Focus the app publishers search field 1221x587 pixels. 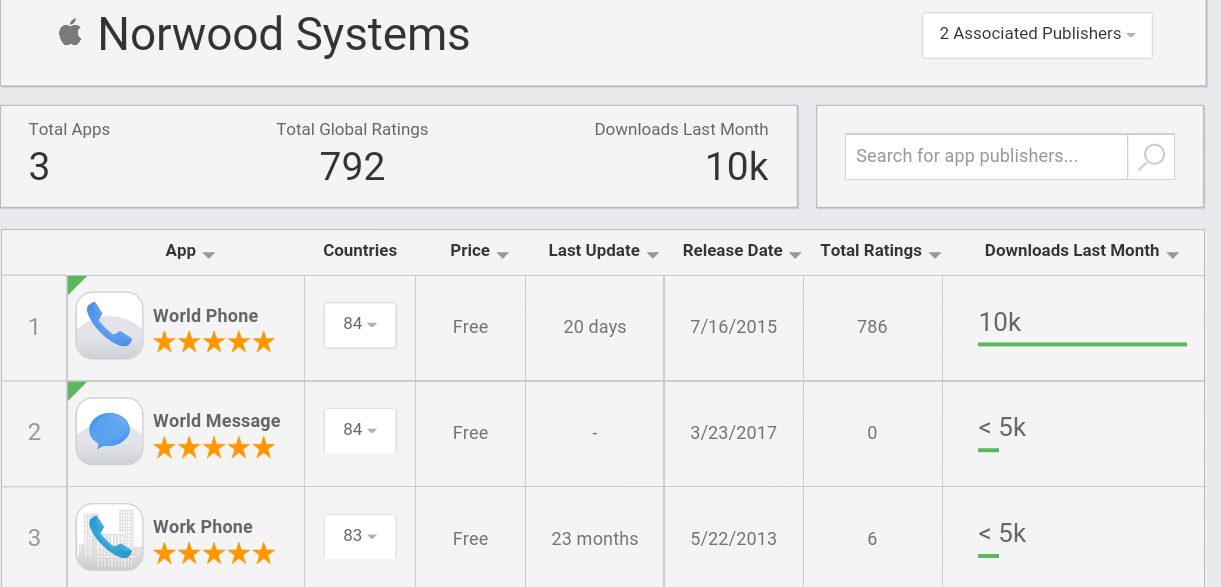coord(986,157)
